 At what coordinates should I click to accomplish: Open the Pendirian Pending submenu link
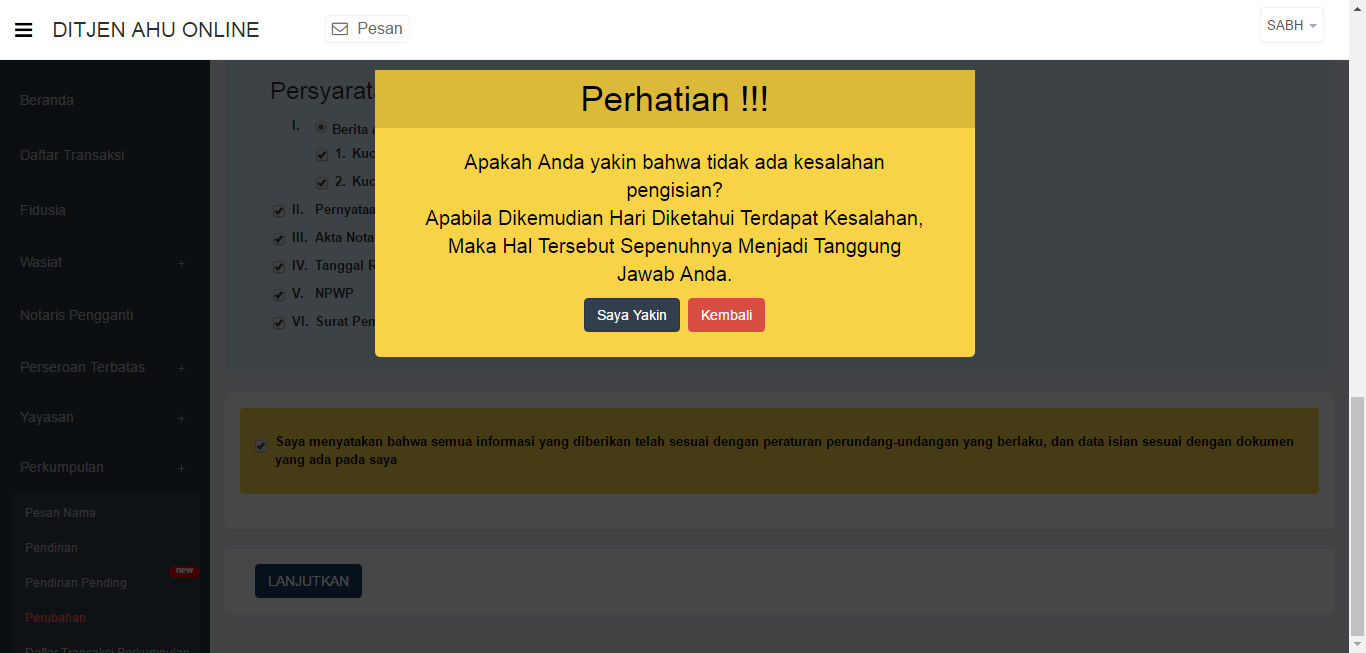(76, 582)
